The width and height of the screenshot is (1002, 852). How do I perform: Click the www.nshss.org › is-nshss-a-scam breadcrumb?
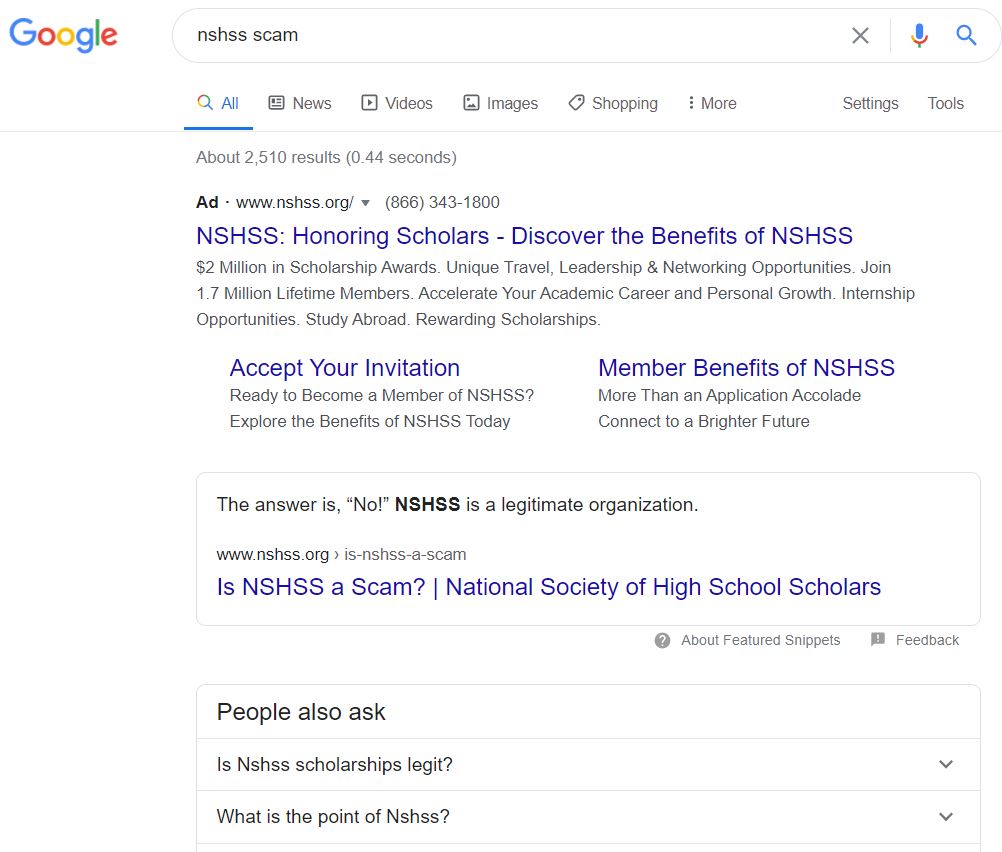[x=341, y=554]
